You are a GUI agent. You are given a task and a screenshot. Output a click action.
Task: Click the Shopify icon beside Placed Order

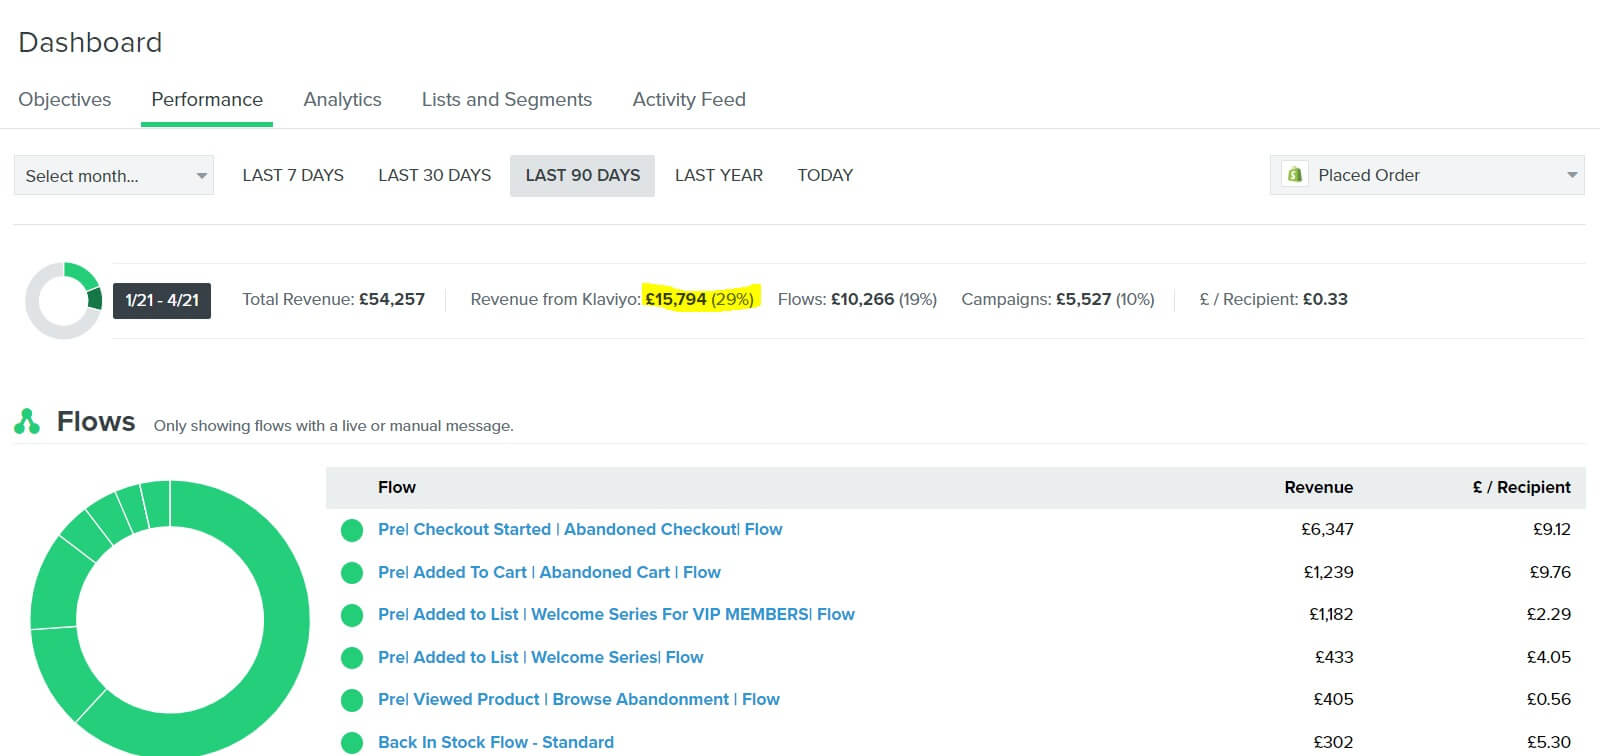point(1295,175)
